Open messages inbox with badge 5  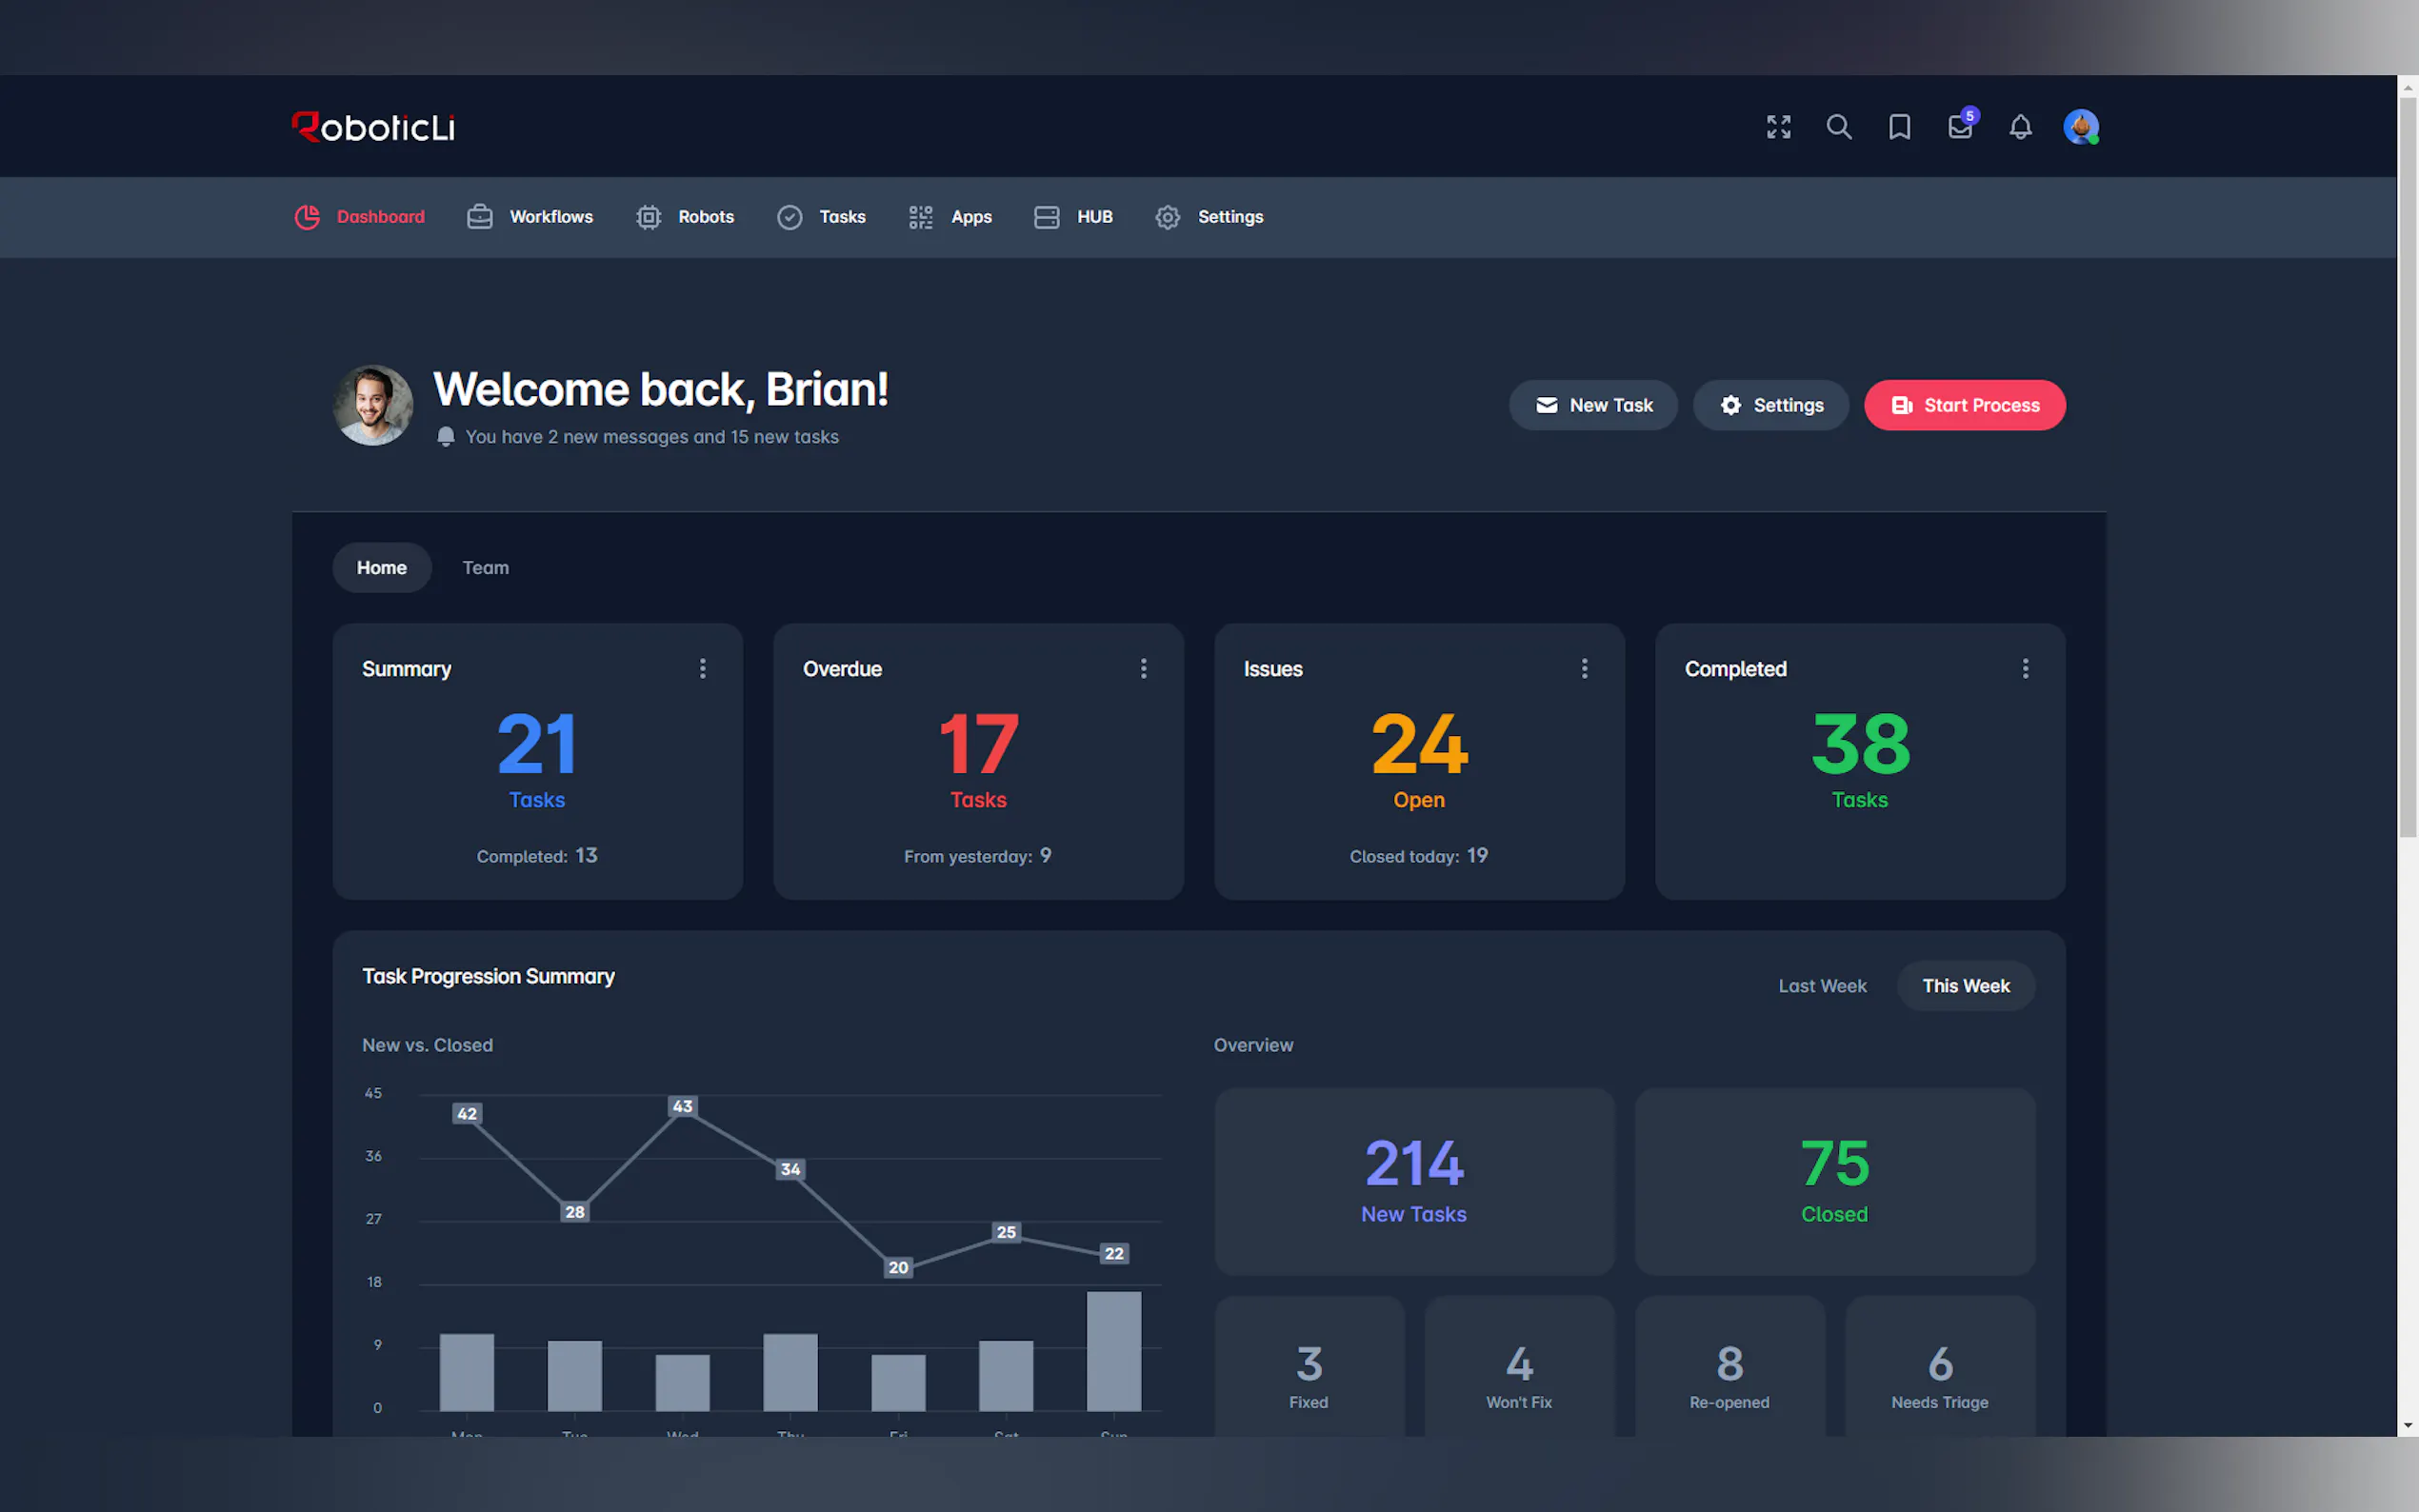tap(1960, 127)
